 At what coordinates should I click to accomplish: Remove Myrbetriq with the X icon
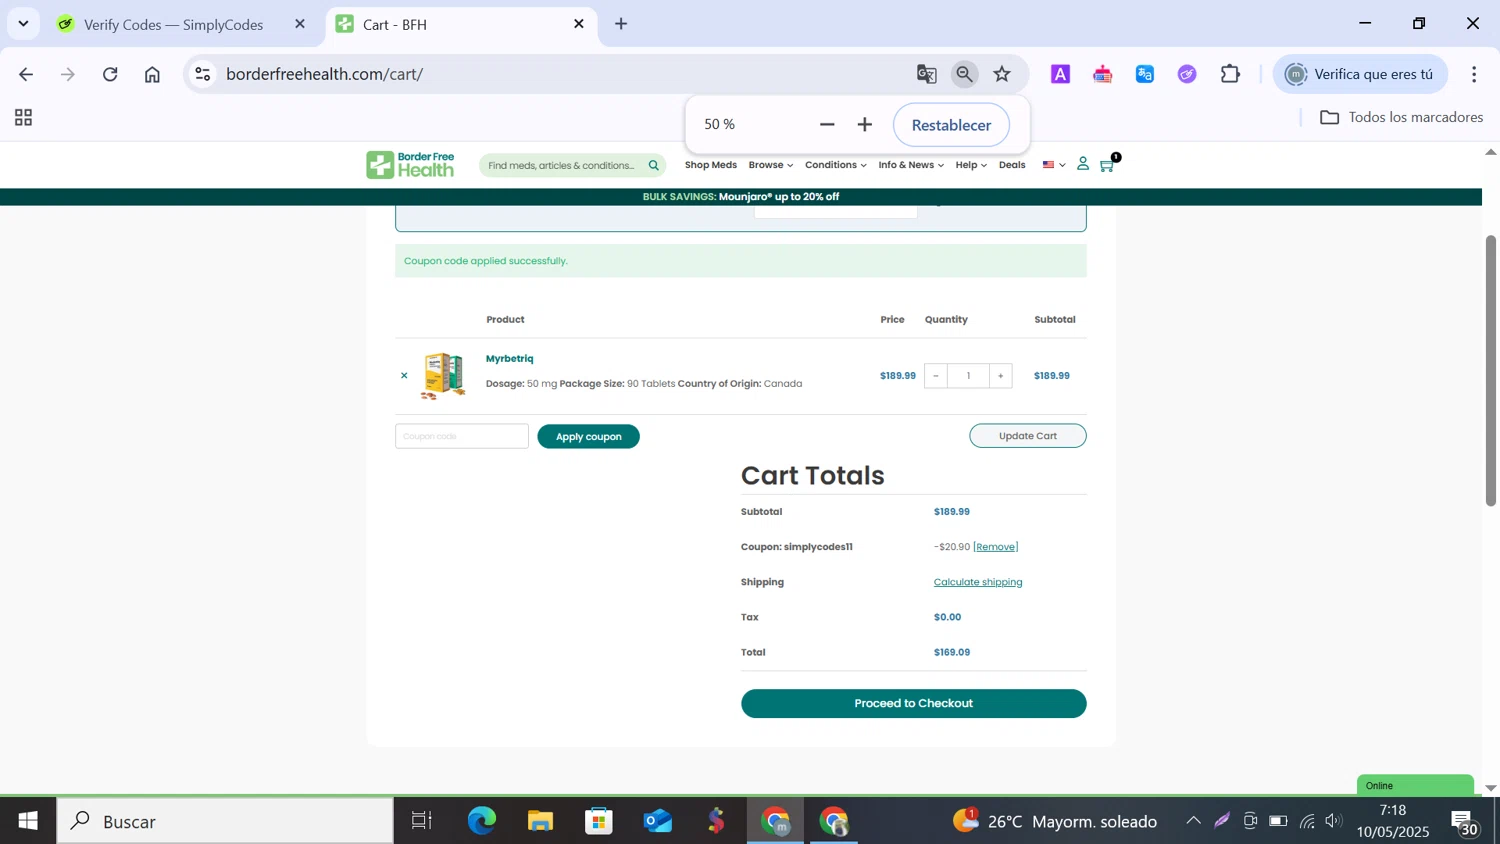404,376
